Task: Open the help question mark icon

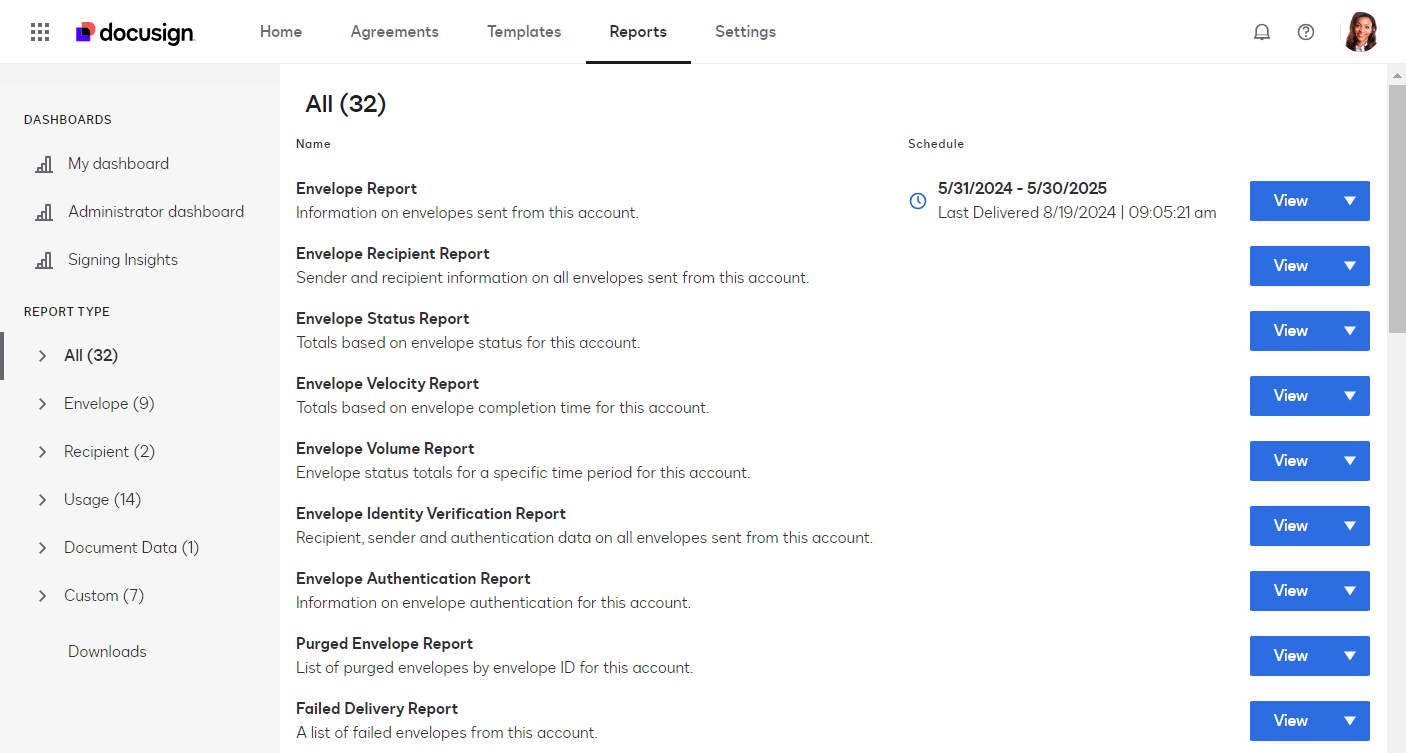Action: coord(1306,32)
